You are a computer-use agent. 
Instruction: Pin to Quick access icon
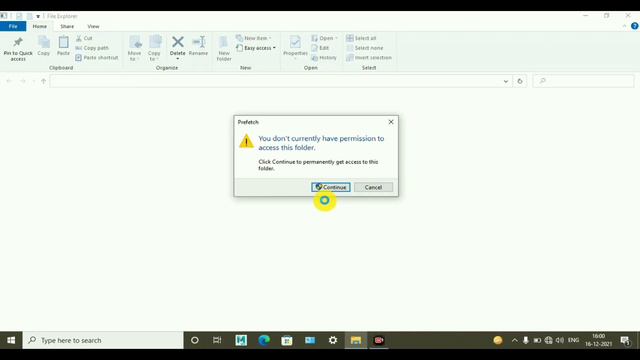pos(18,49)
